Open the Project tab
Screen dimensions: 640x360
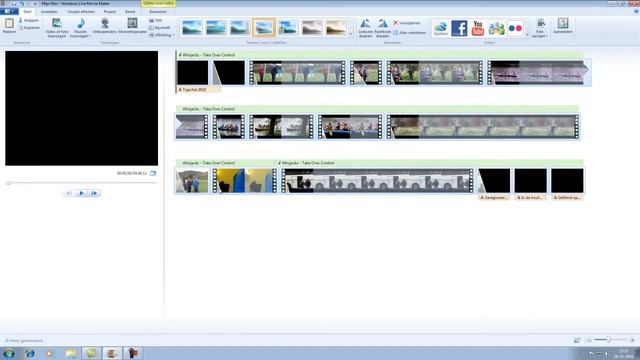tap(109, 11)
